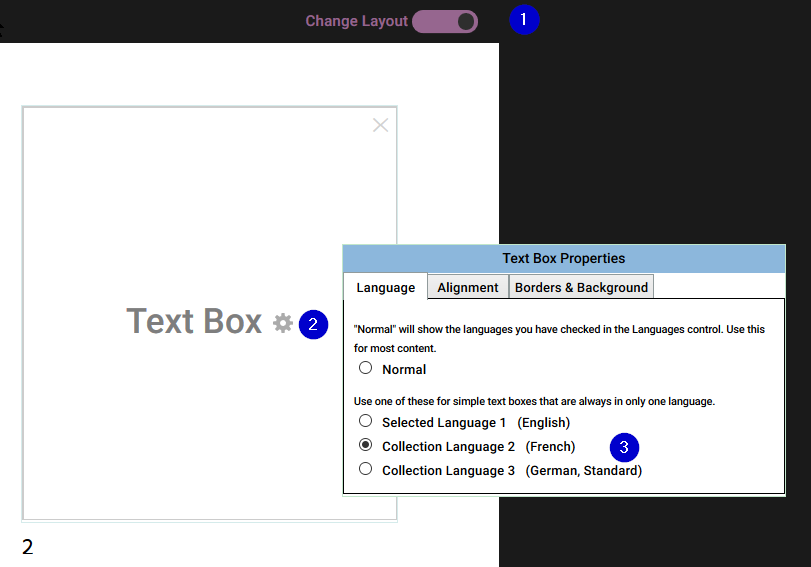Click the blue step 3 marker
Screen dimensions: 811x567
click(x=624, y=447)
